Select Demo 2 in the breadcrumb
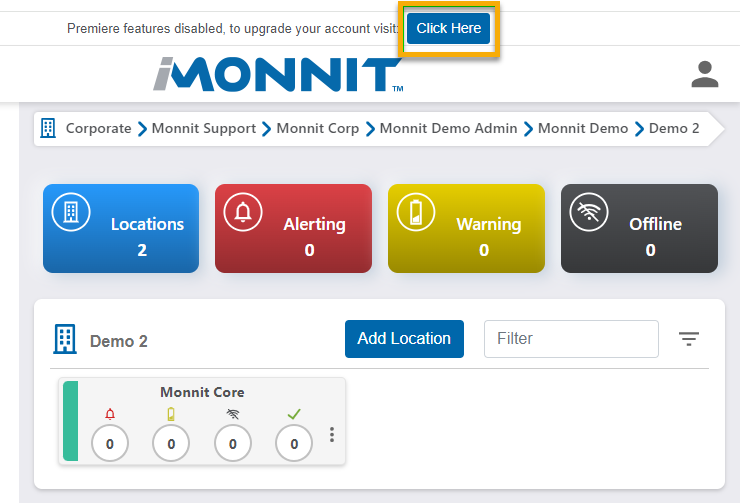Image resolution: width=740 pixels, height=503 pixels. point(674,128)
